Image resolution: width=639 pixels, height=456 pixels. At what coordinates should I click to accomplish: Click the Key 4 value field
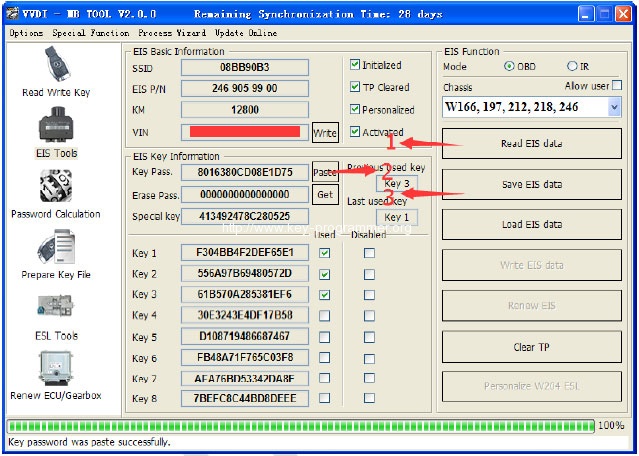[x=245, y=315]
